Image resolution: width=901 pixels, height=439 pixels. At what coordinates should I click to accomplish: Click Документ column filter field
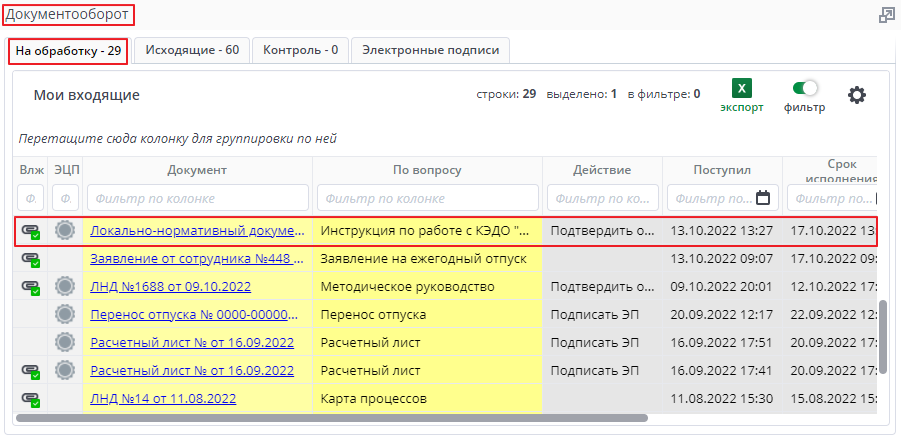point(197,198)
